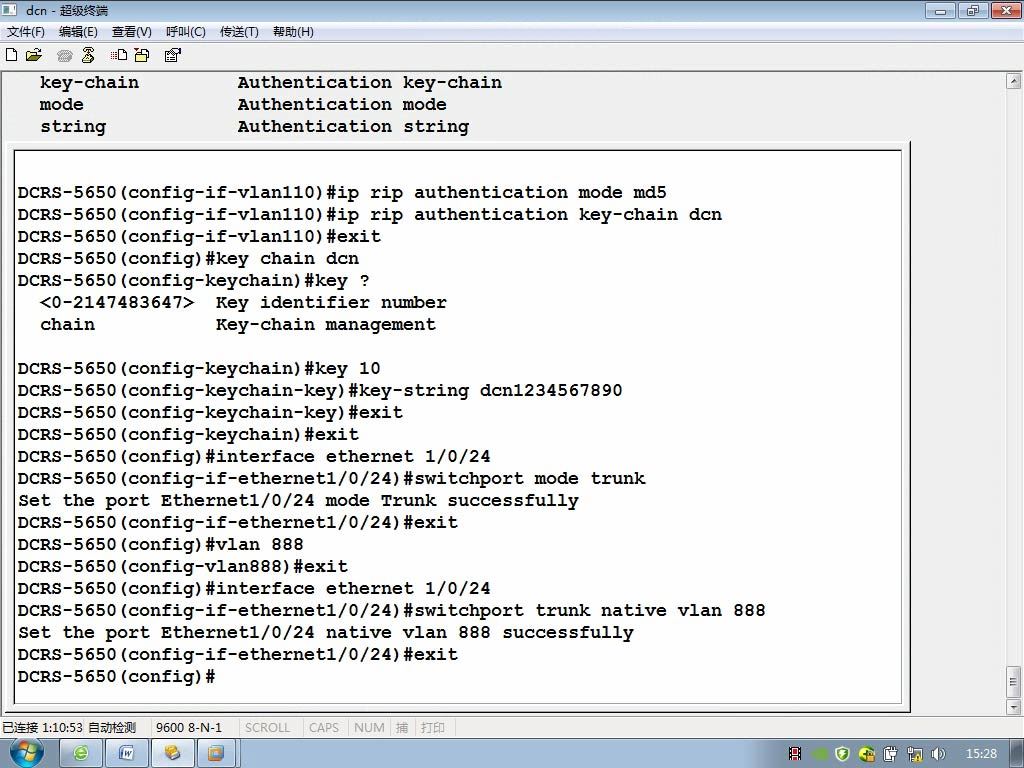The width and height of the screenshot is (1024, 768).
Task: Minimize the dcn terminal window
Action: coord(940,10)
